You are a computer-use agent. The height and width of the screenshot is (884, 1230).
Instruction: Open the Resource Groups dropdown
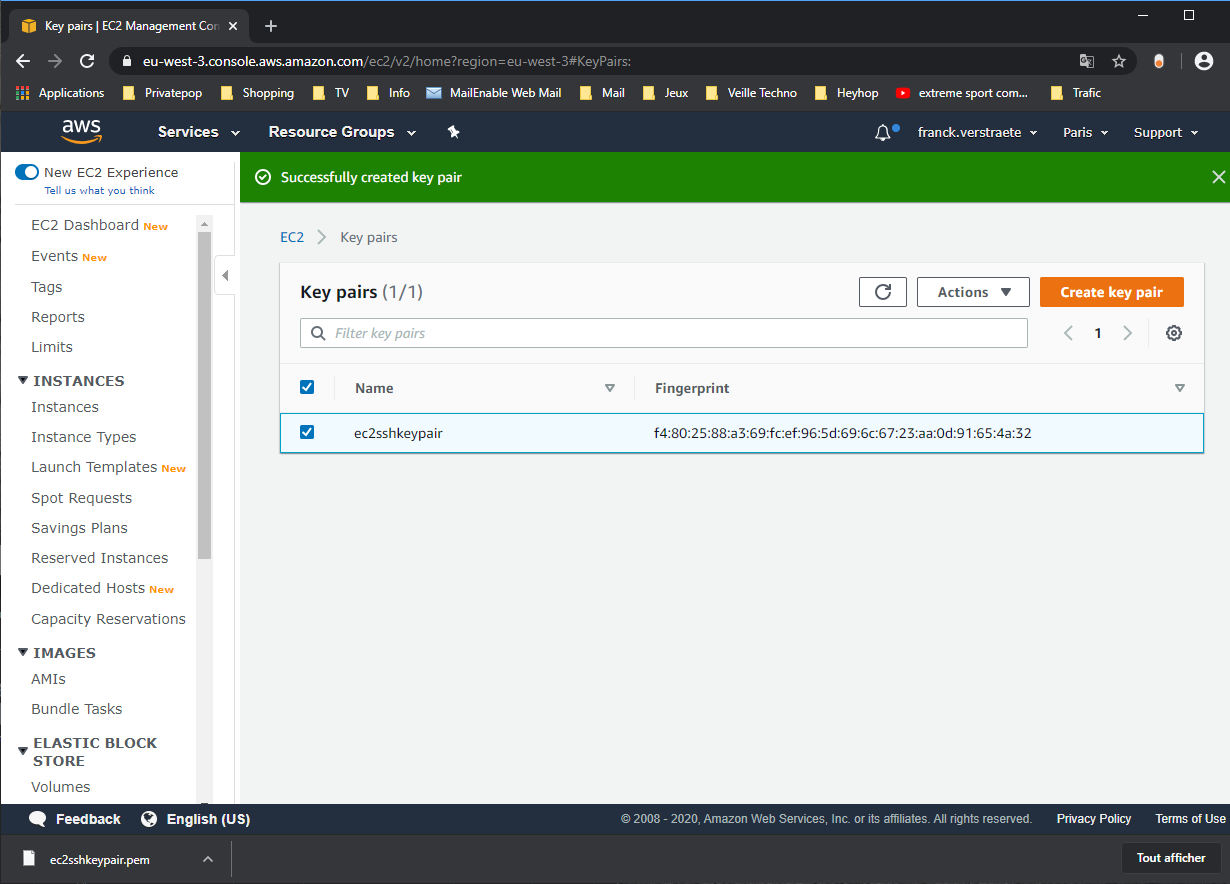coord(342,132)
